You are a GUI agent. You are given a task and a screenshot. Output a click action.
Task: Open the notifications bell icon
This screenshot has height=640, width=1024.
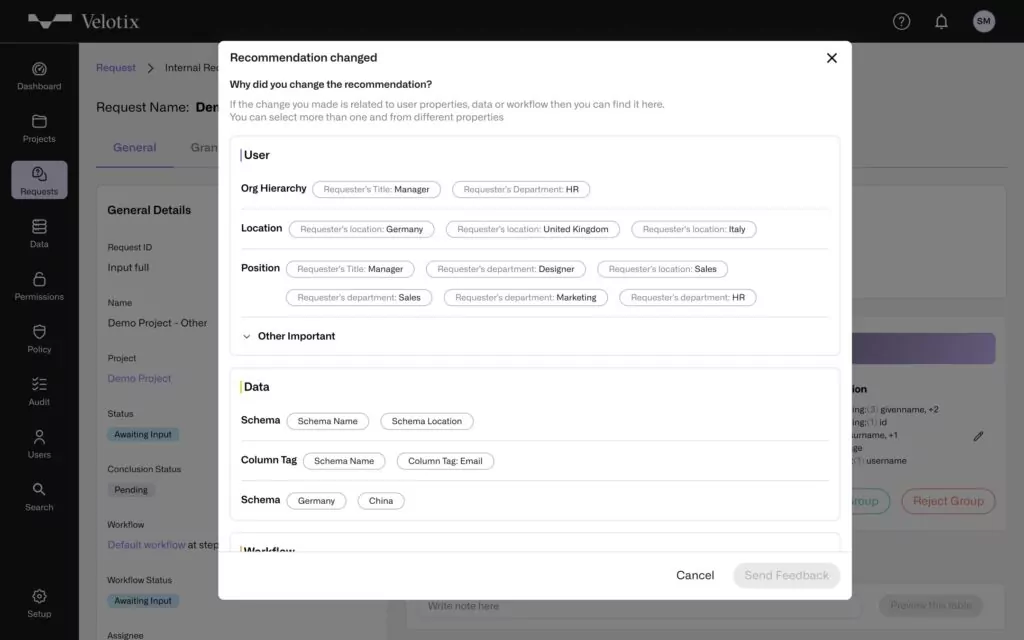click(941, 22)
